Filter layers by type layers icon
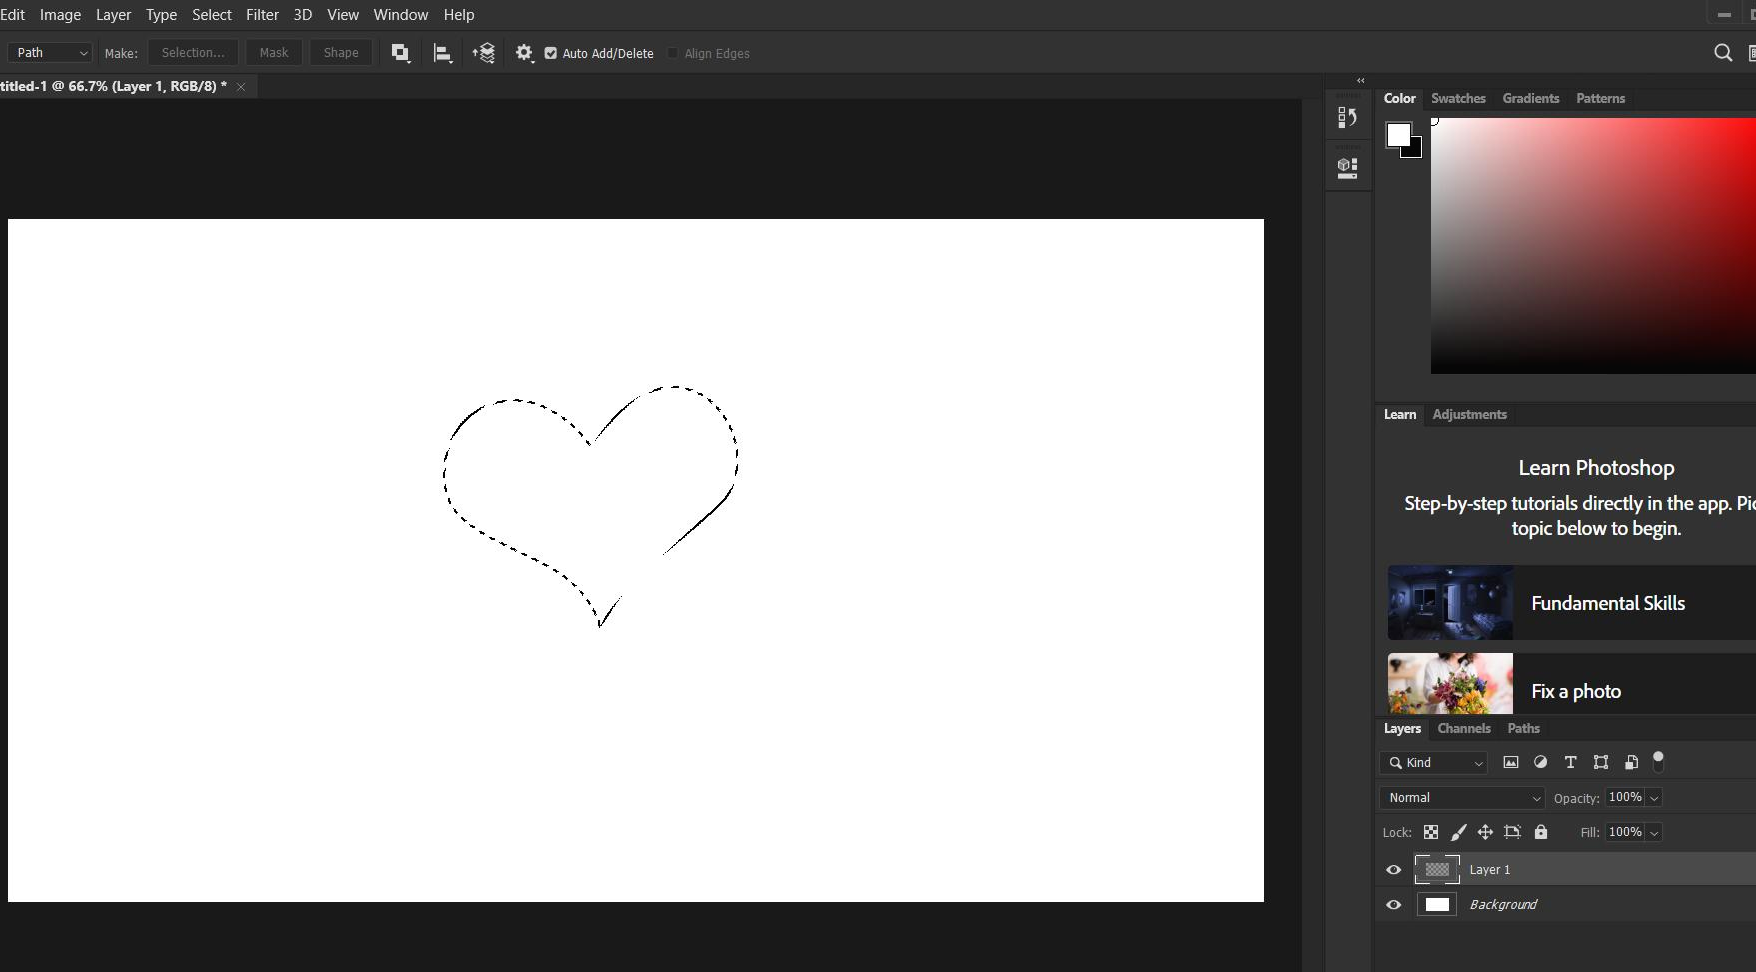The height and width of the screenshot is (972, 1756). click(1570, 762)
